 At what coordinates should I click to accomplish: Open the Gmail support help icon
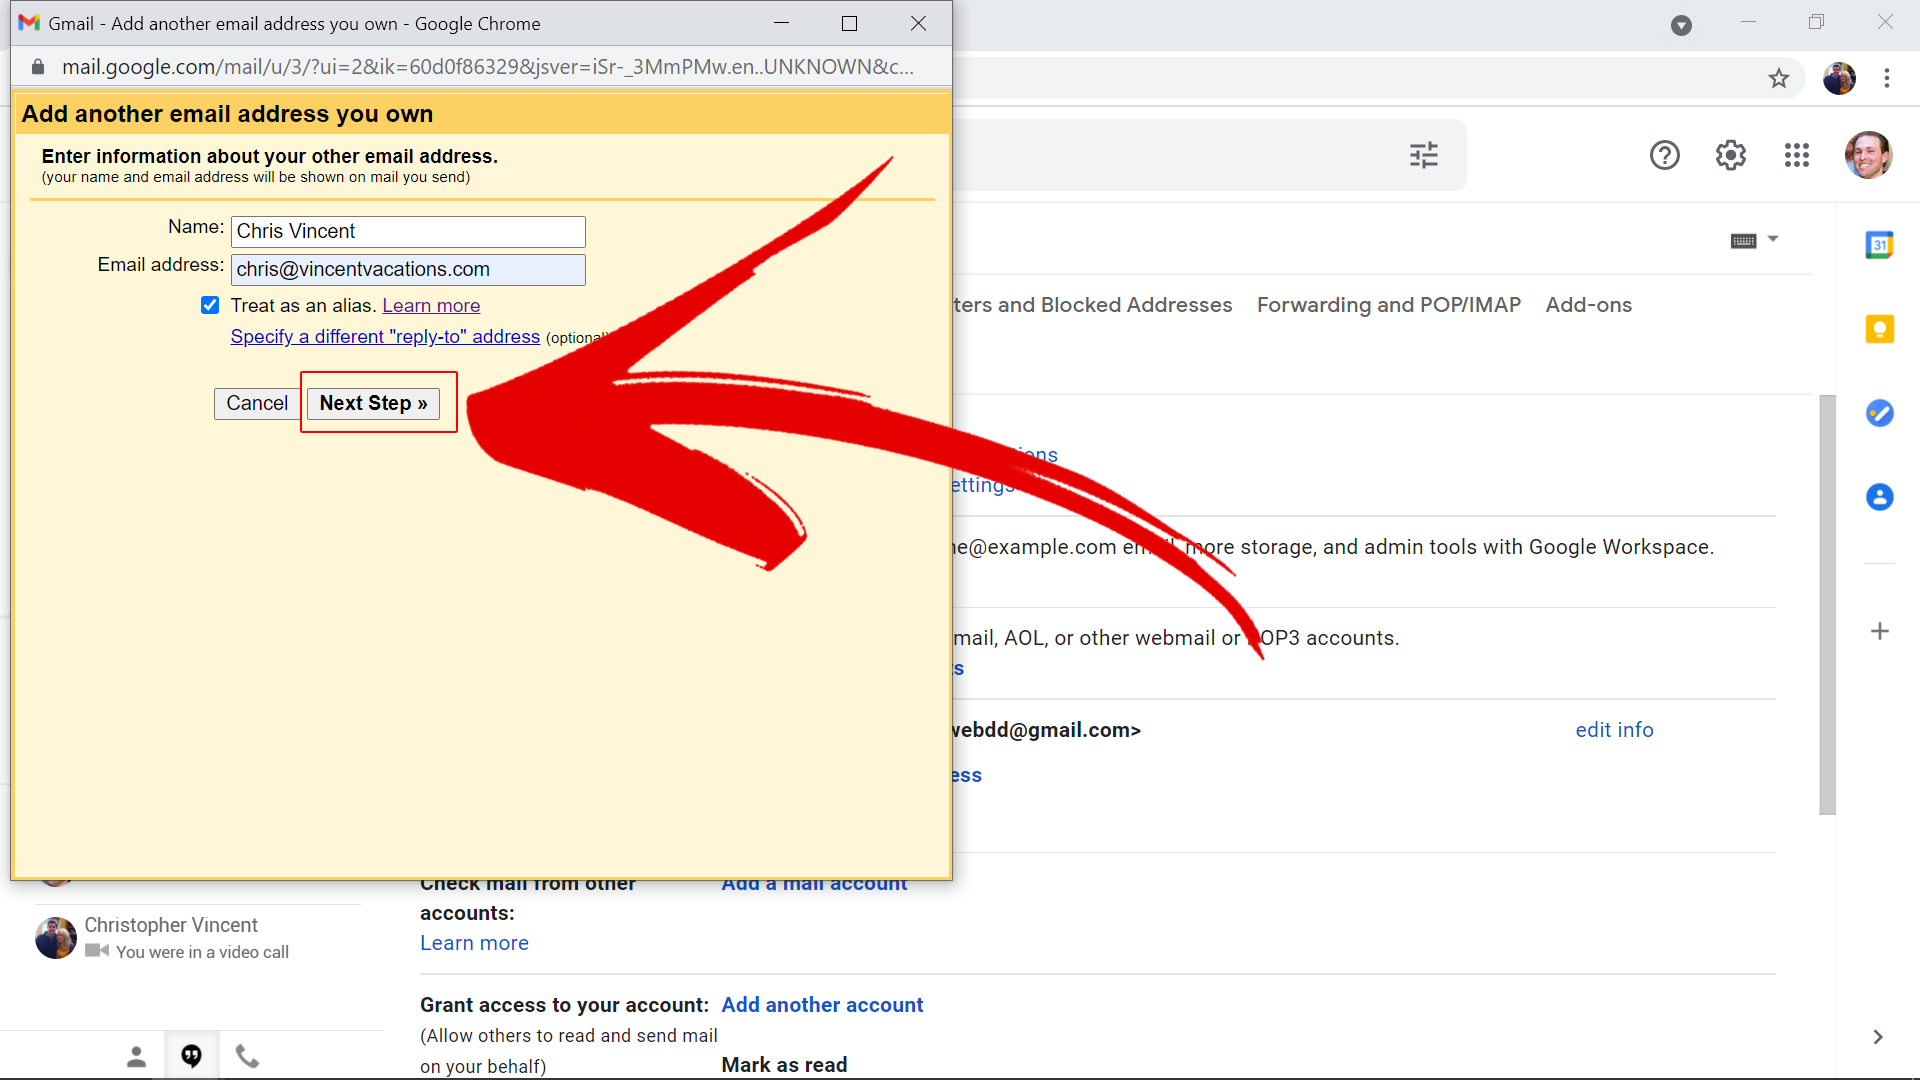point(1665,155)
